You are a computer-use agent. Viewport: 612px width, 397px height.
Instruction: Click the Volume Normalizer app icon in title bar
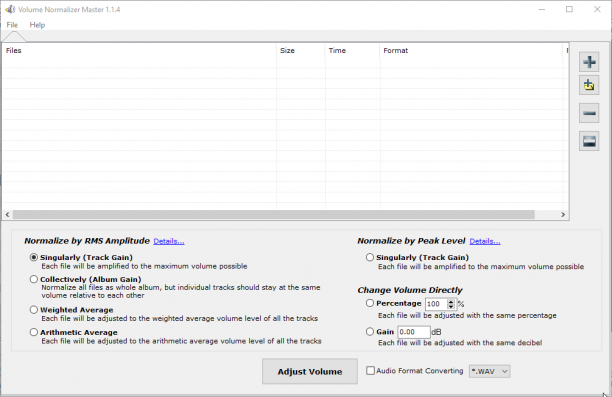coord(10,9)
